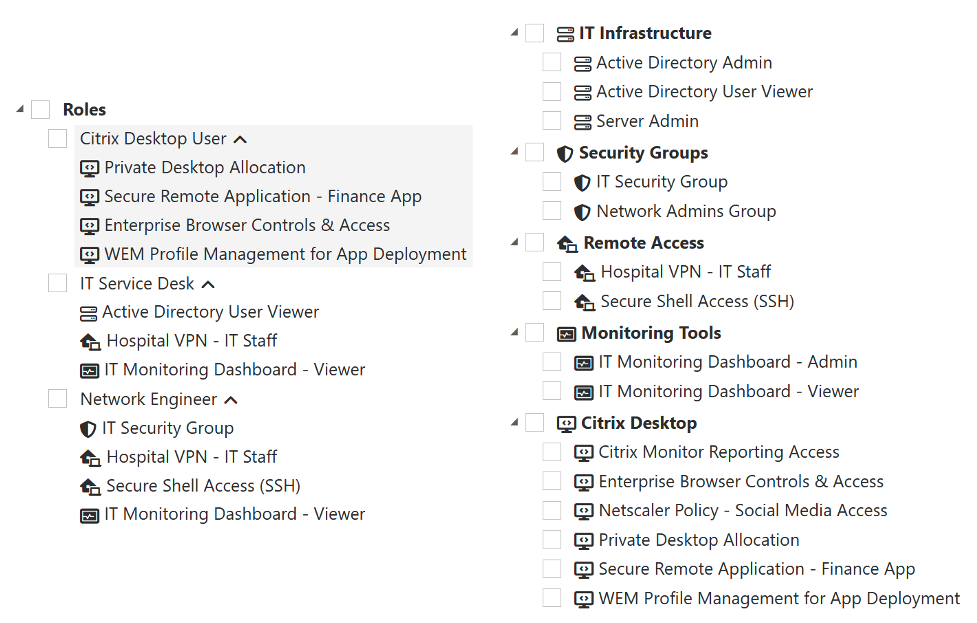This screenshot has width=977, height=623.
Task: Click the desktop icon beside Citrix Monitor Reporting Access
Action: (x=585, y=453)
